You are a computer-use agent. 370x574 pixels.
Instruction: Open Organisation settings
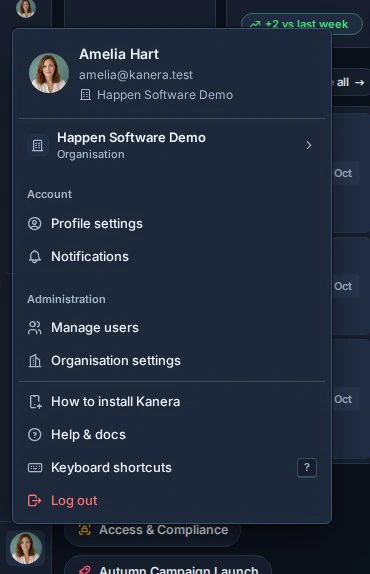[x=172, y=361]
